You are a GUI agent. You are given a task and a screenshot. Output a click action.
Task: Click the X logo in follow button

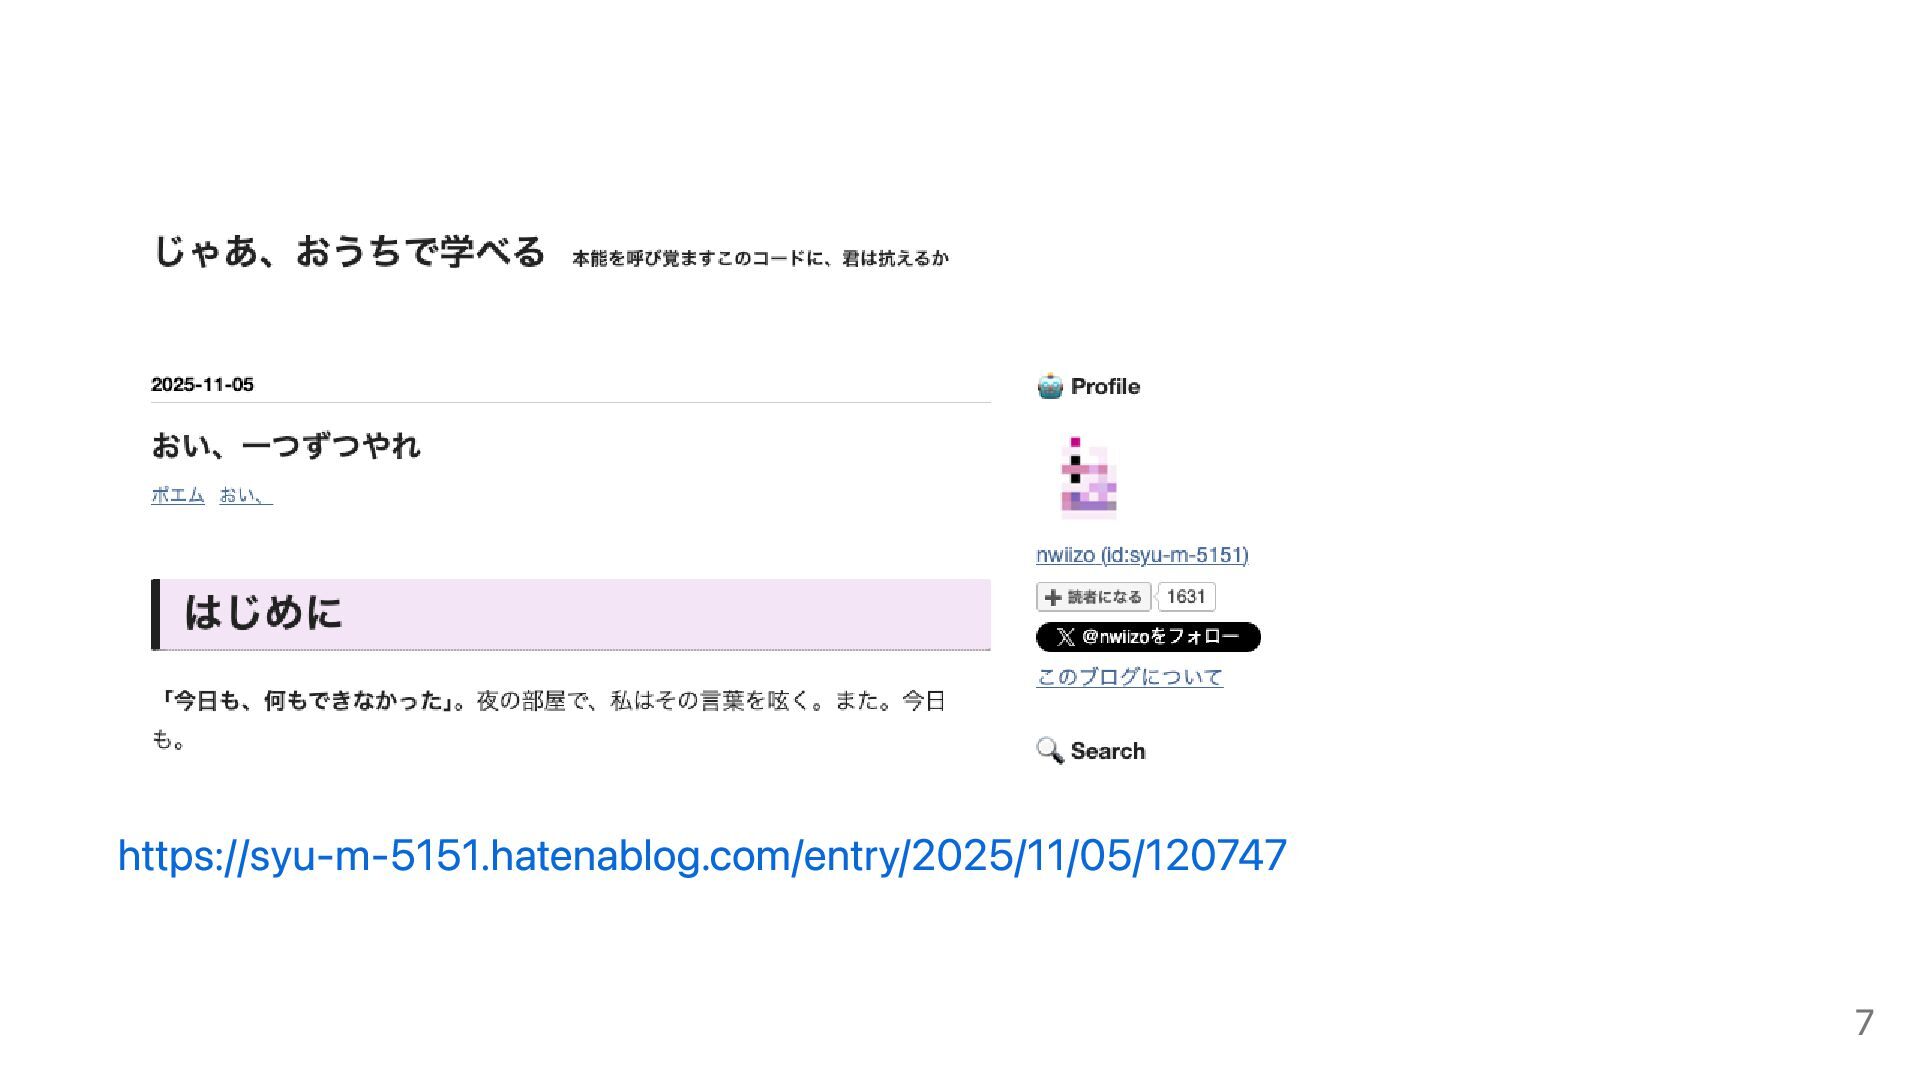point(1066,637)
